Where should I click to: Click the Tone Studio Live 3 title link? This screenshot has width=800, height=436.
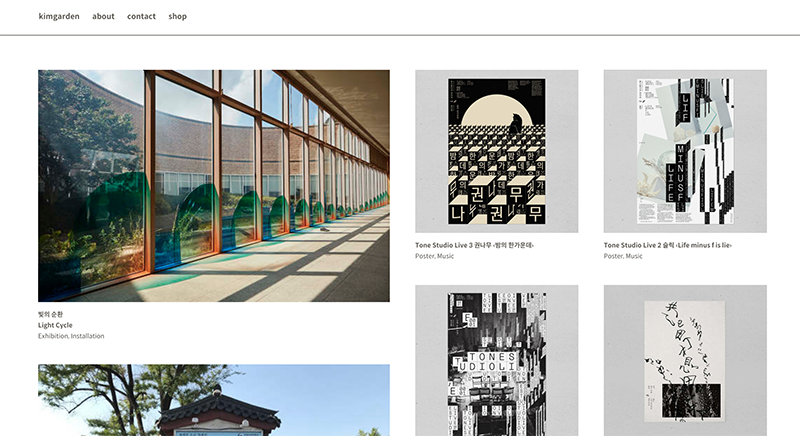point(474,245)
